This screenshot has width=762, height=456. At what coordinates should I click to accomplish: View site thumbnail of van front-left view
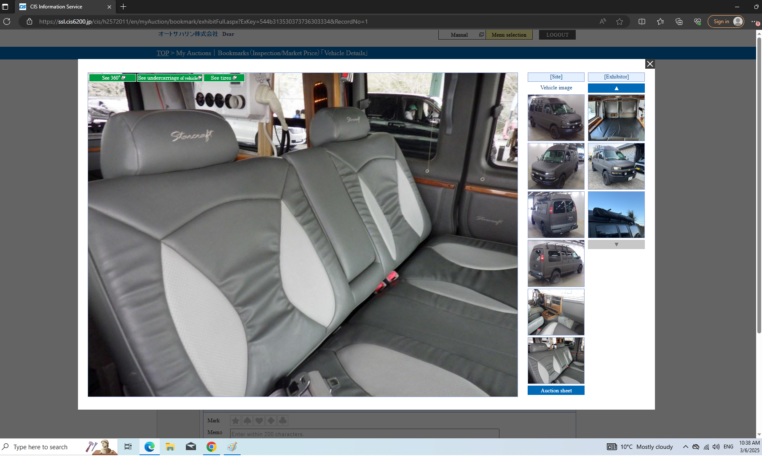(556, 166)
